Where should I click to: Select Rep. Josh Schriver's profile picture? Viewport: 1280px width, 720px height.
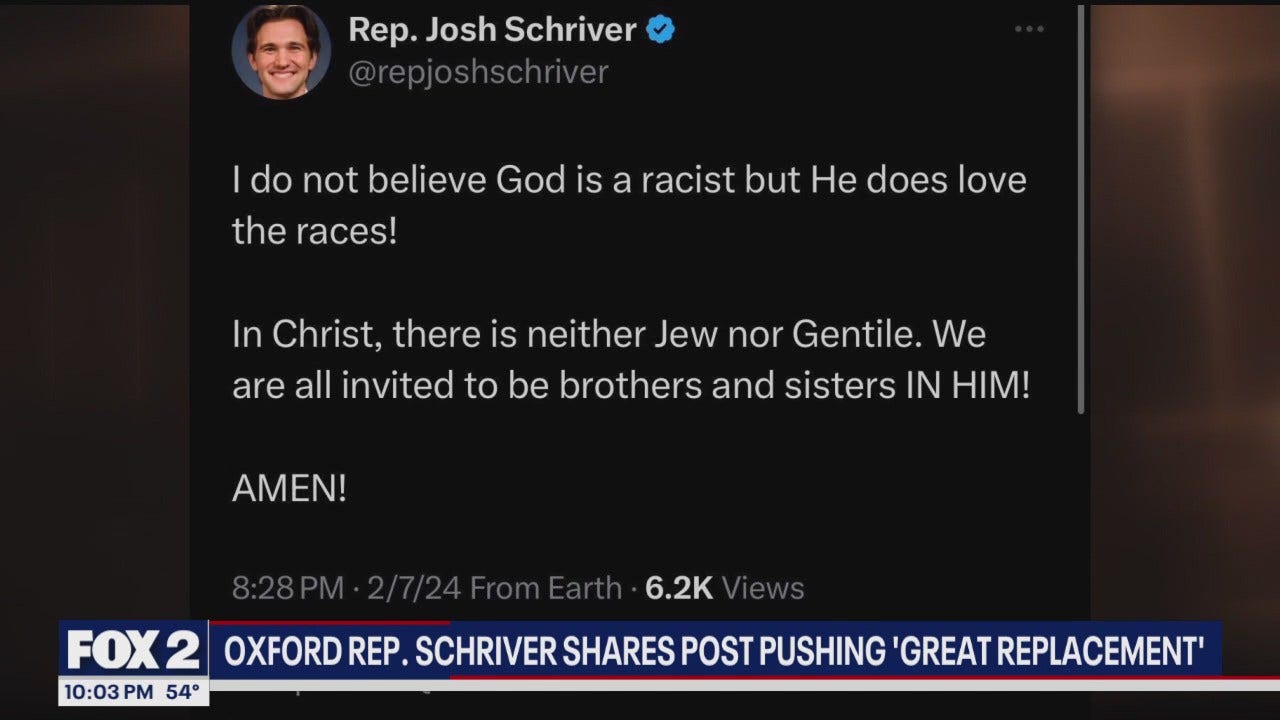pos(281,51)
